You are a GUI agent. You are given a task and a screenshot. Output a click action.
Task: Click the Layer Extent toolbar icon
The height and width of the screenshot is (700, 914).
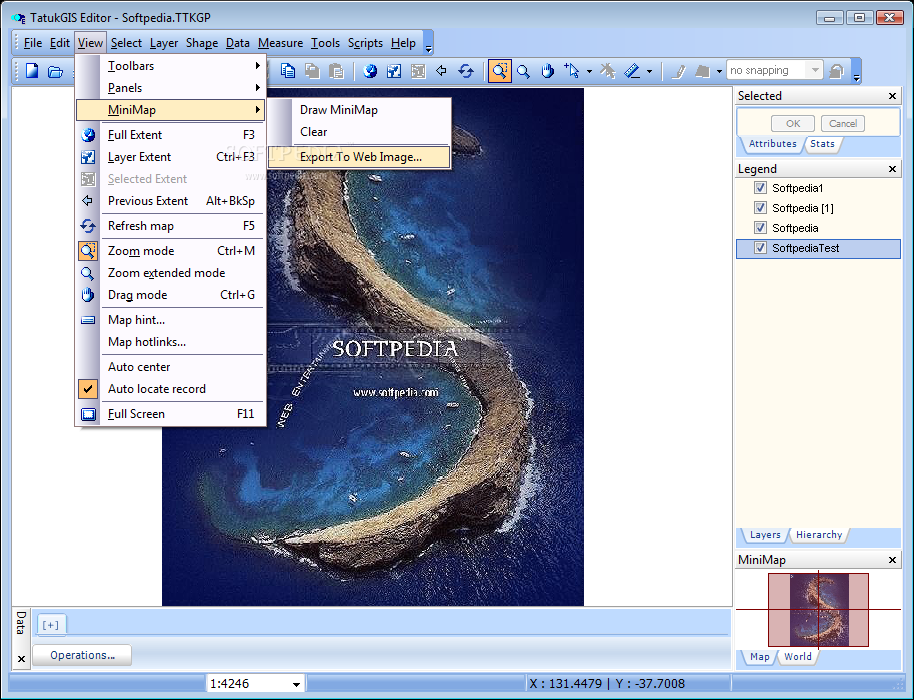tap(394, 71)
